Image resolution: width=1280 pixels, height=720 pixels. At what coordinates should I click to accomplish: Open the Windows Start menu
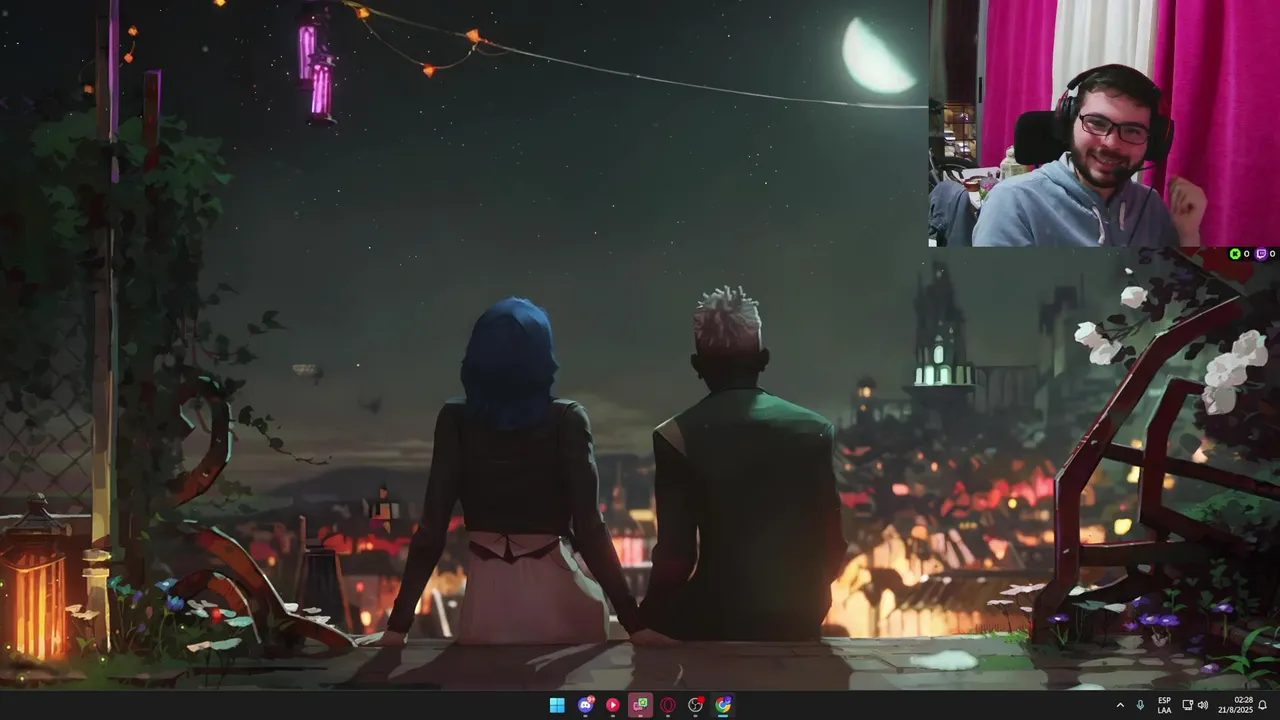tap(557, 705)
